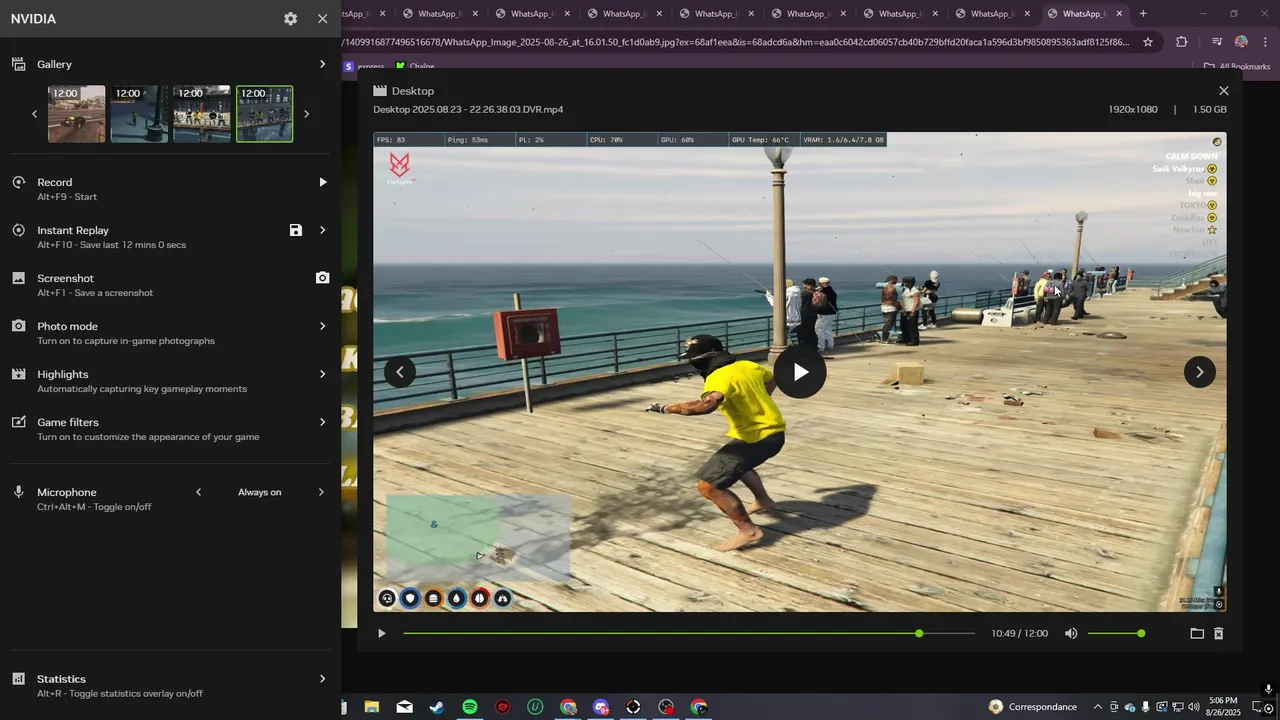Click the Microphone icon

click(x=18, y=492)
